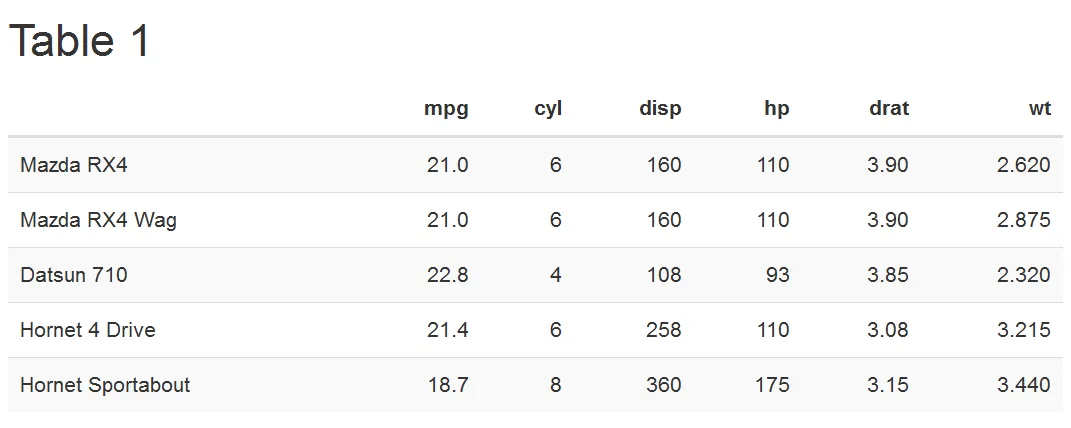Image resolution: width=1071 pixels, height=428 pixels.
Task: Select the 360 disp value for Hornet Sportabout
Action: pyautogui.click(x=663, y=385)
